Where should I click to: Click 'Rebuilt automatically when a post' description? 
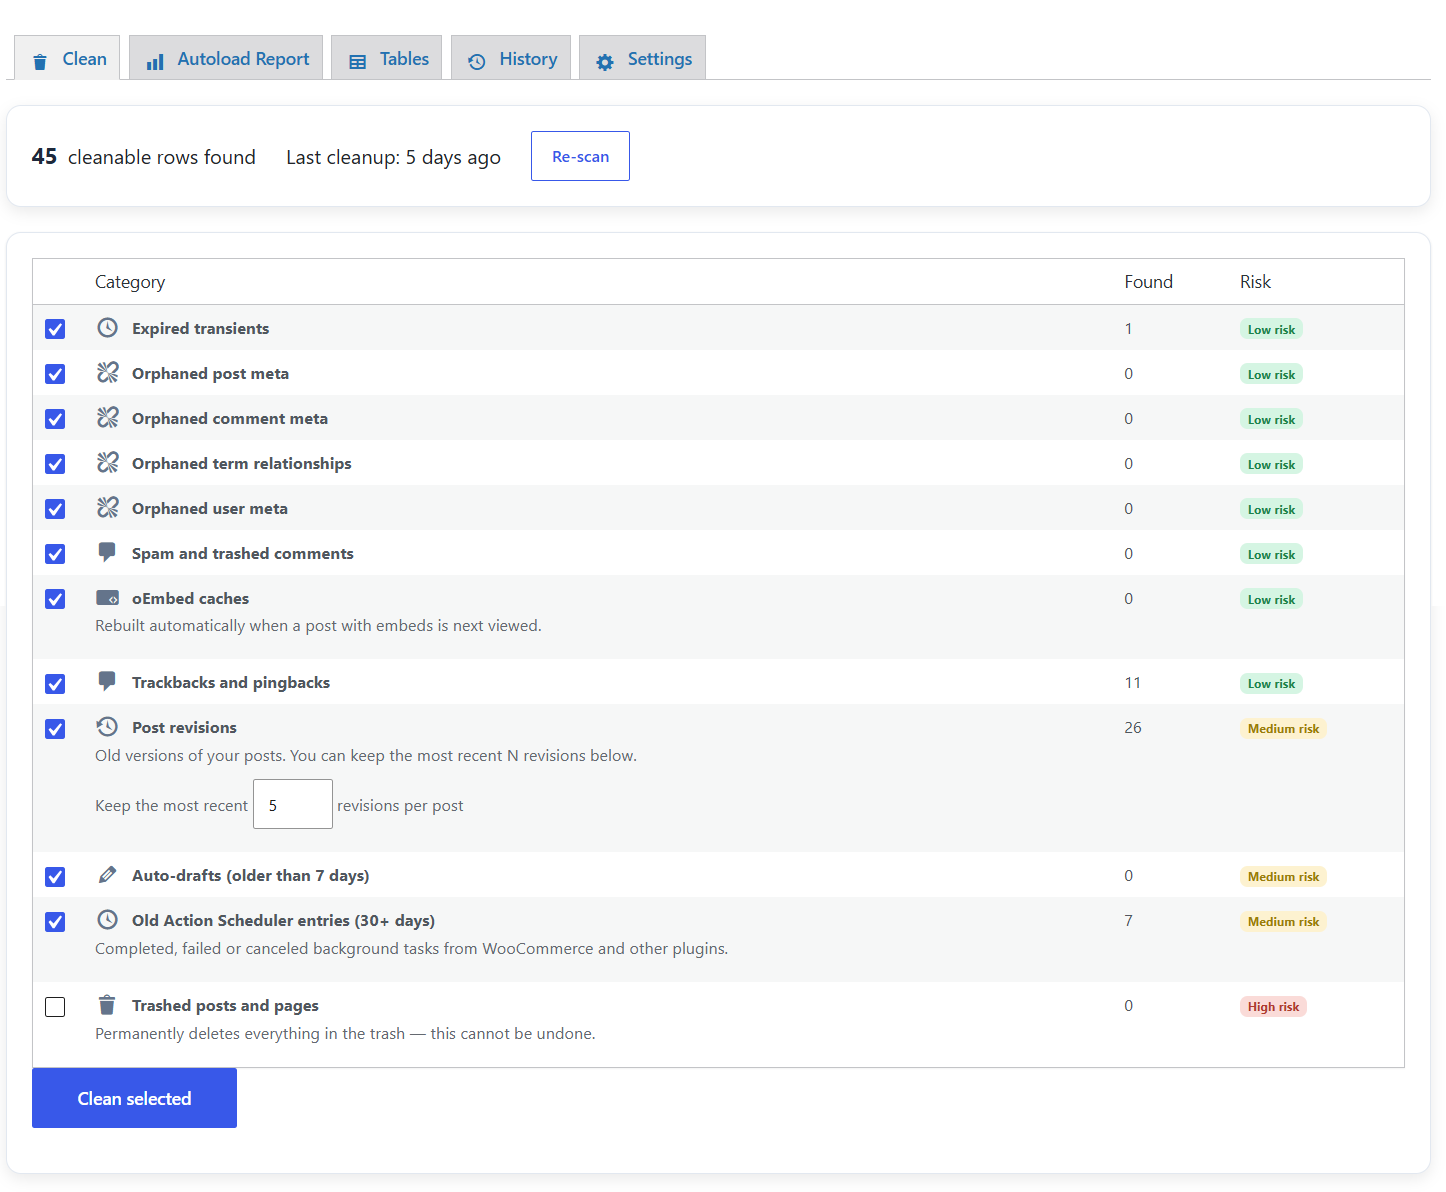point(318,626)
